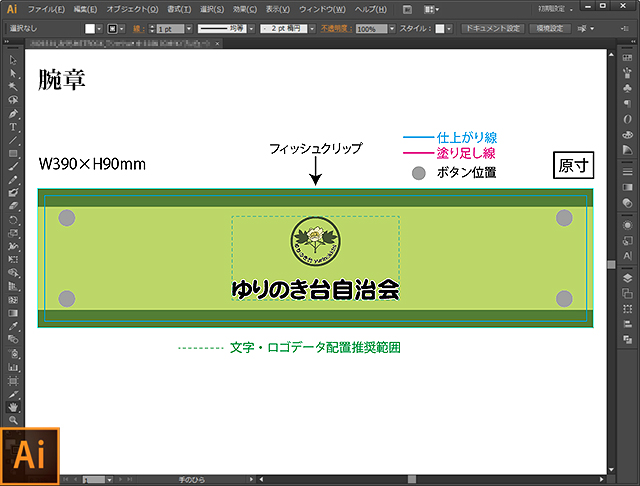Select the Scale tool
Viewport: 640px width, 486px height.
13,233
